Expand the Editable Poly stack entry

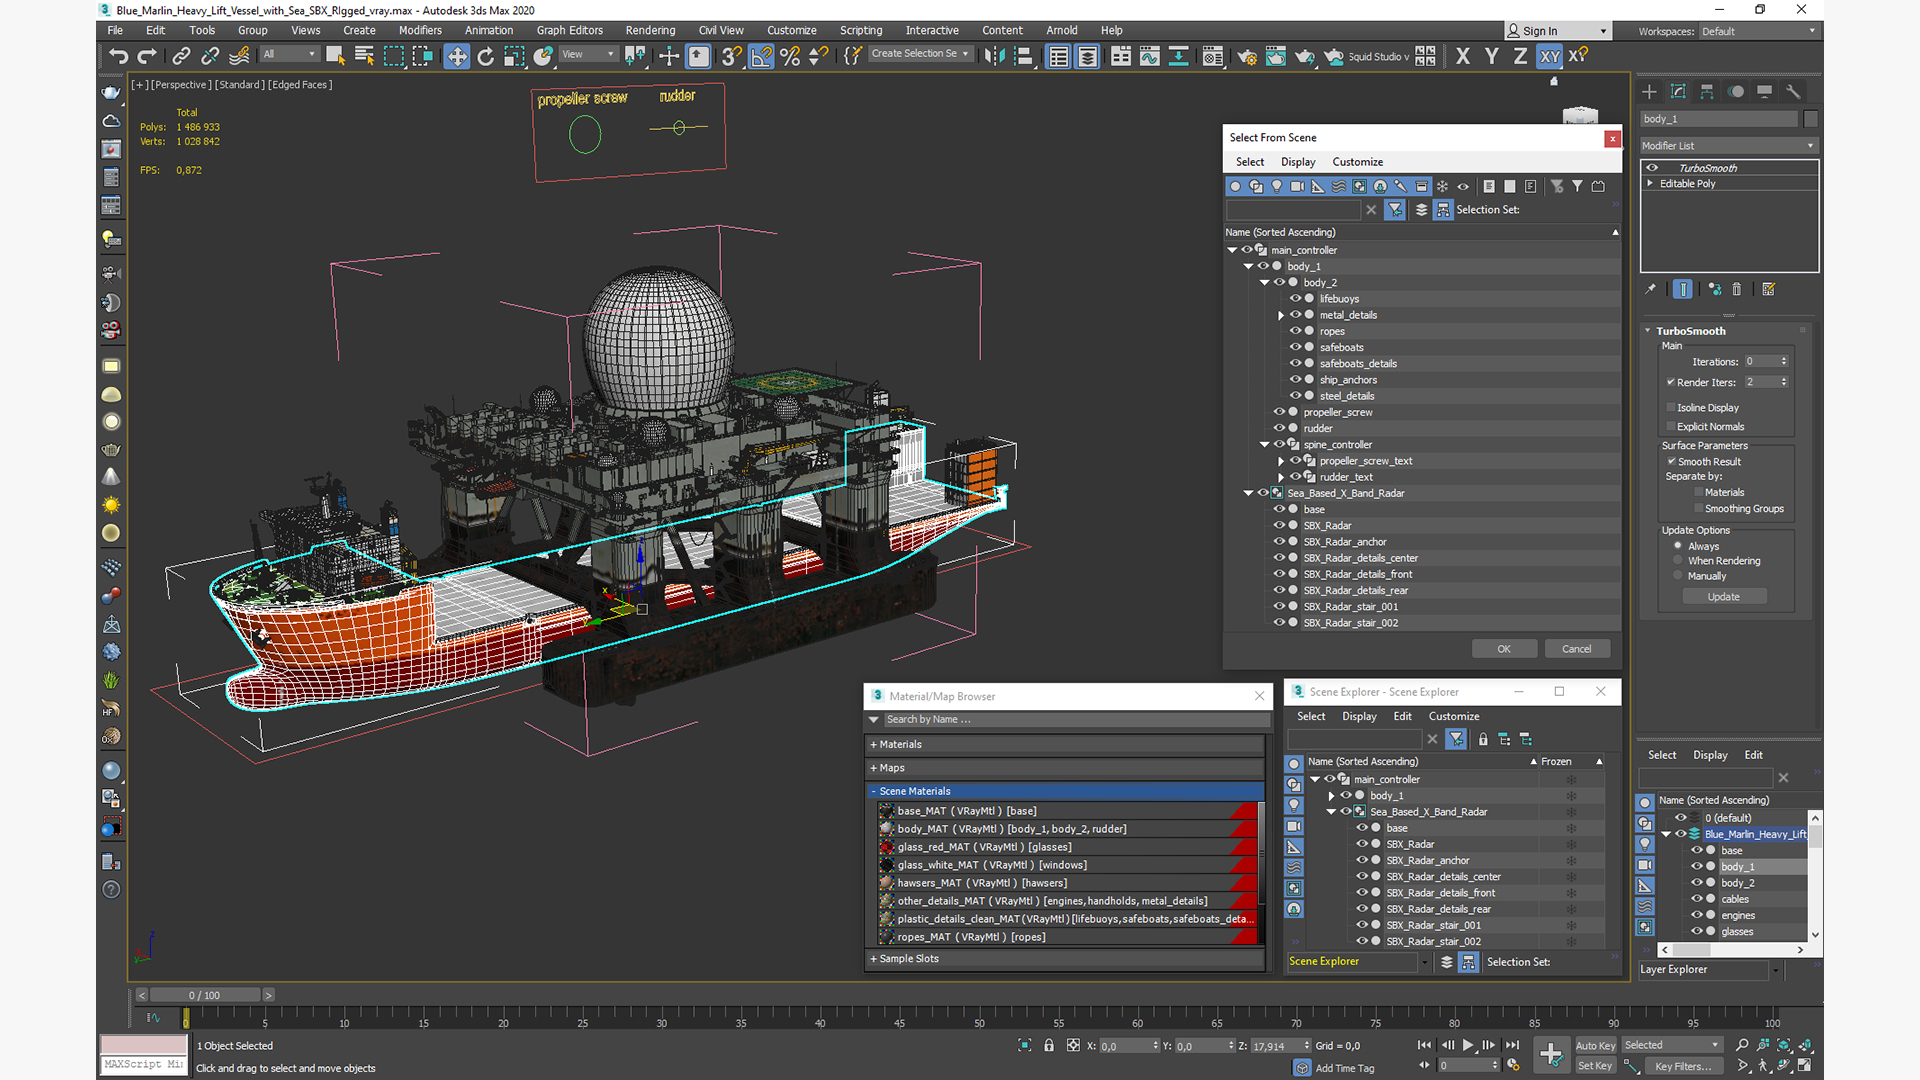pos(1650,184)
